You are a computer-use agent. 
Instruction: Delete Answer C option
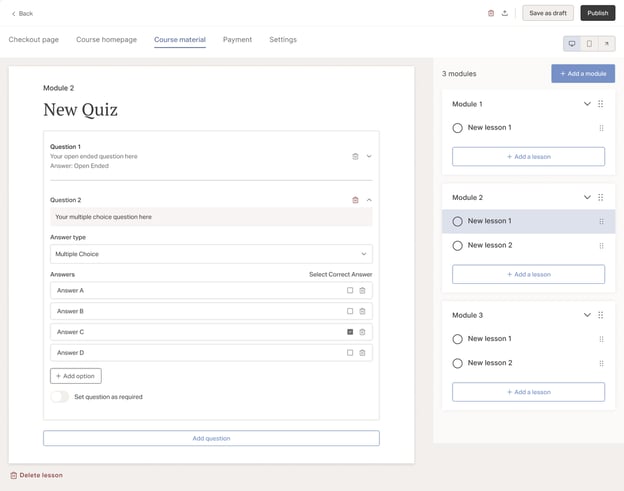362,332
